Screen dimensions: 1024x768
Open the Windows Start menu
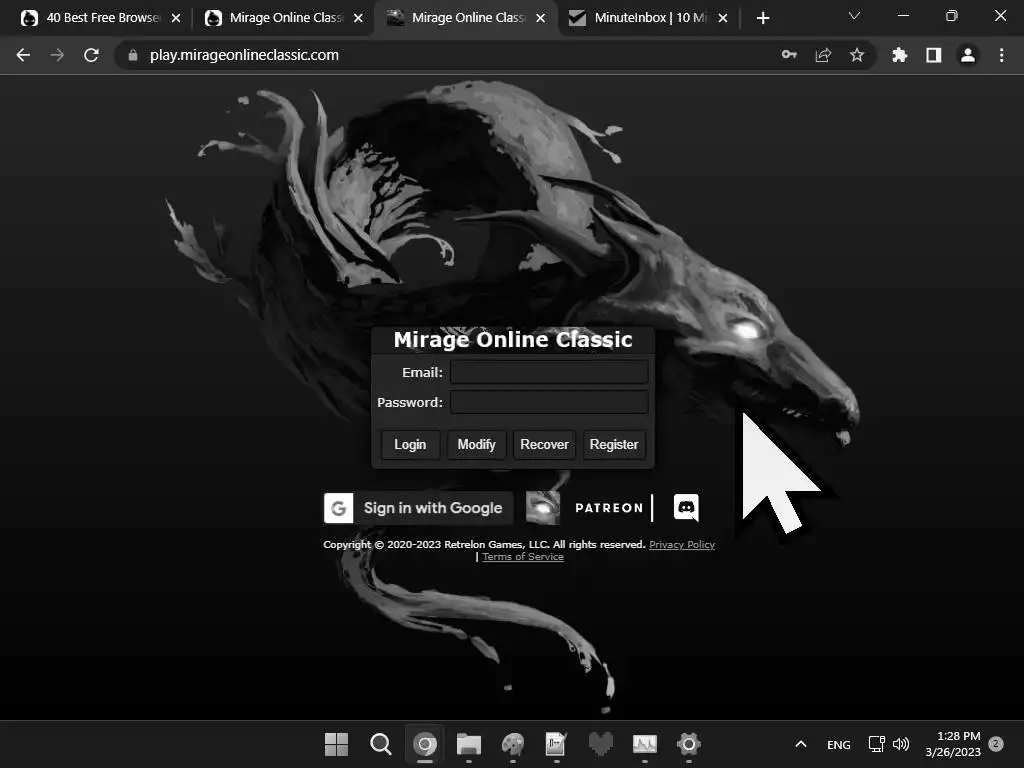coord(336,744)
